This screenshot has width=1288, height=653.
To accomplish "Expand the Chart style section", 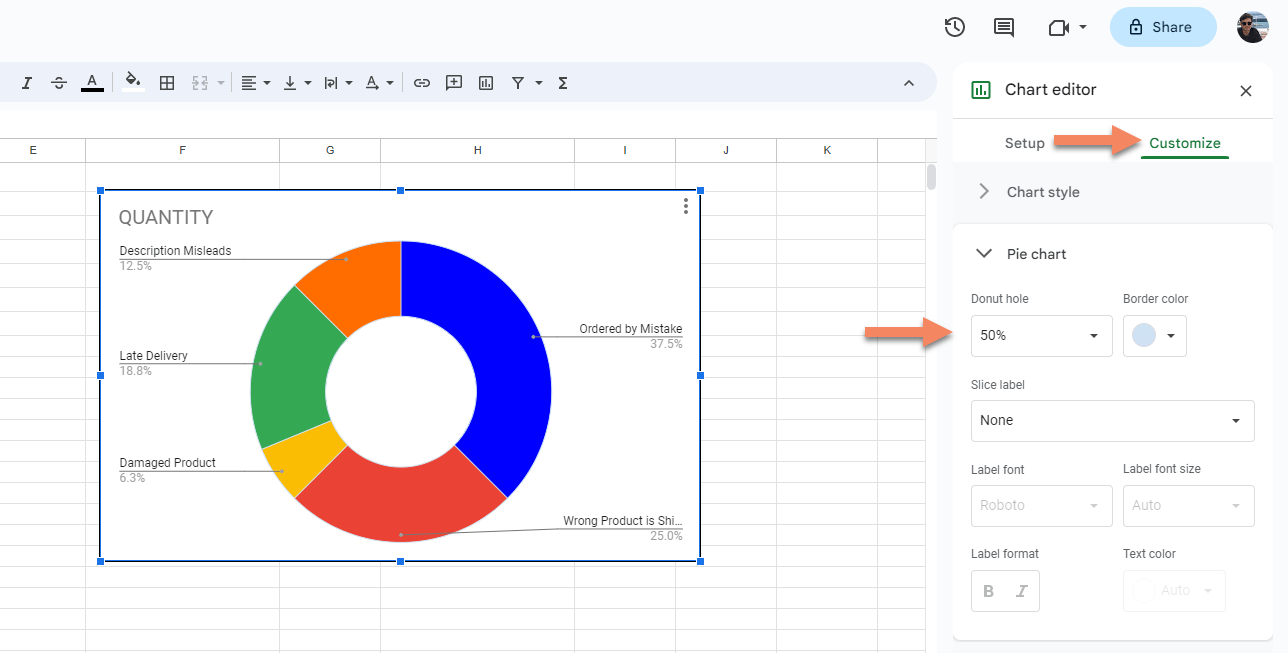I will pos(1044,192).
